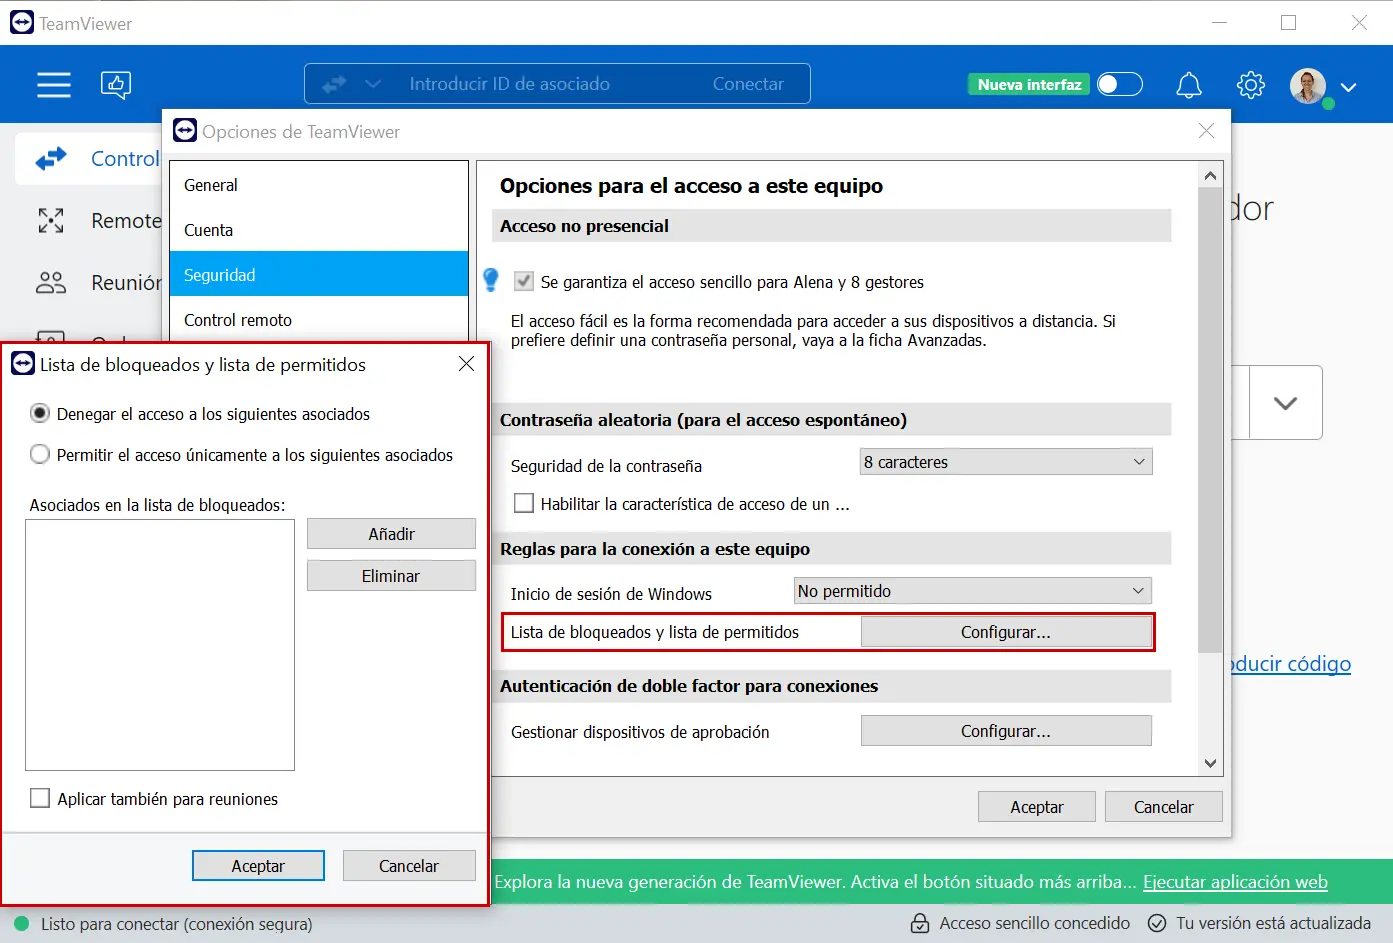Focus the Introducir ID de asociado field
The height and width of the screenshot is (943, 1393).
pos(509,84)
